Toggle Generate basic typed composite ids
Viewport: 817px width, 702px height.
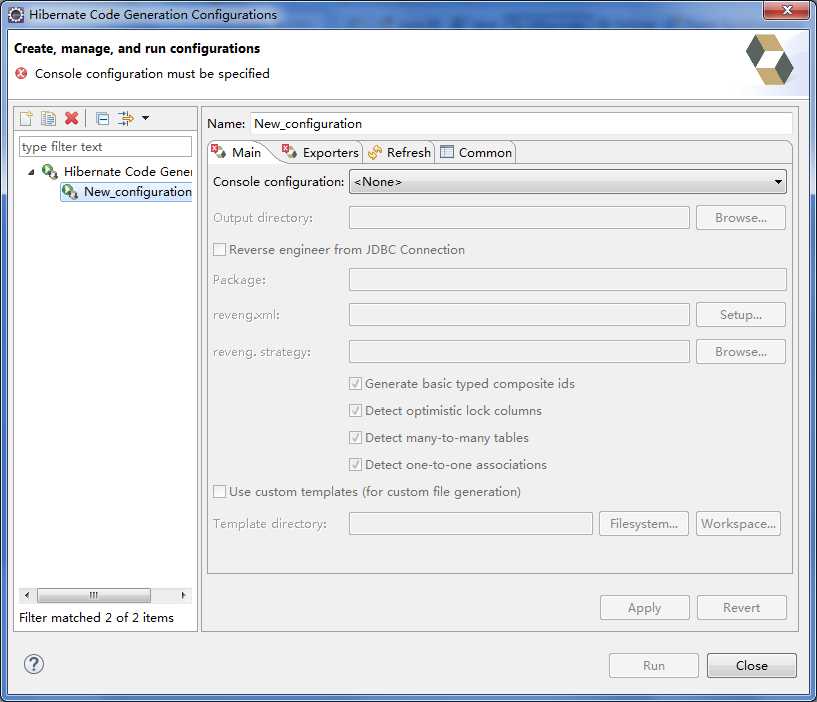point(355,384)
